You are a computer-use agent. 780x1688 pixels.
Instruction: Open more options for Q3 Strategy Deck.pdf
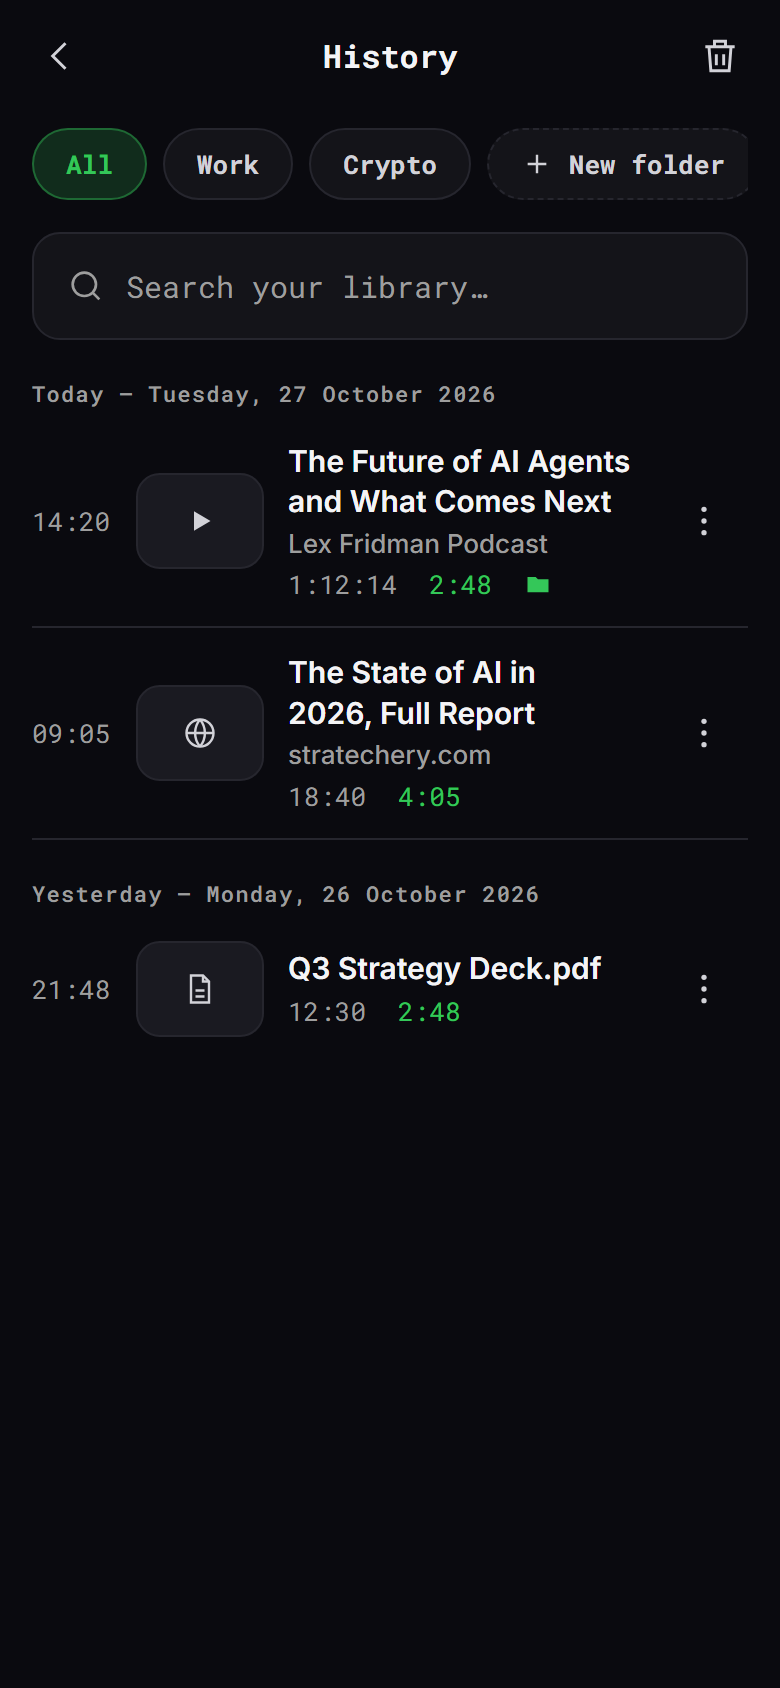tap(704, 989)
